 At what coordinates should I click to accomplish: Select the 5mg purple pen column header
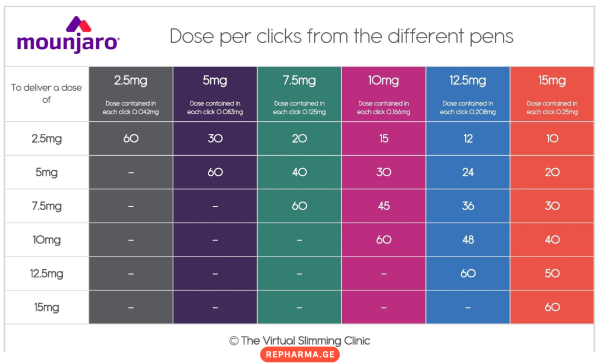215,94
